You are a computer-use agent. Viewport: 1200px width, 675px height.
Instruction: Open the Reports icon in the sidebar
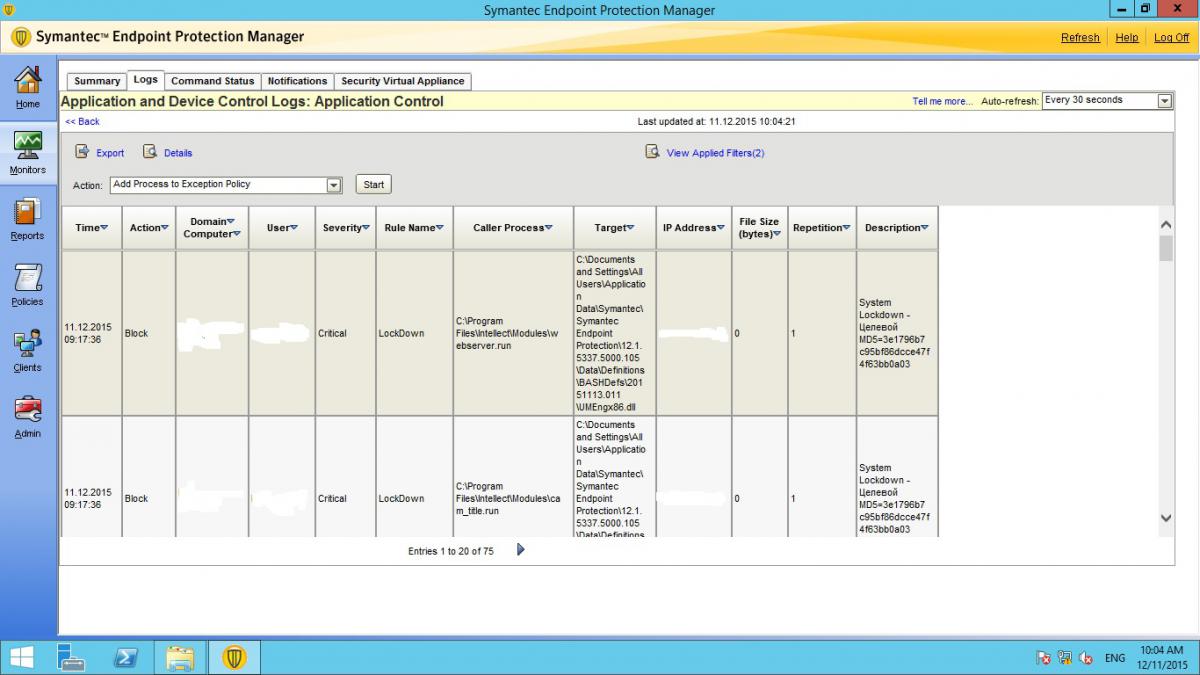pos(27,211)
